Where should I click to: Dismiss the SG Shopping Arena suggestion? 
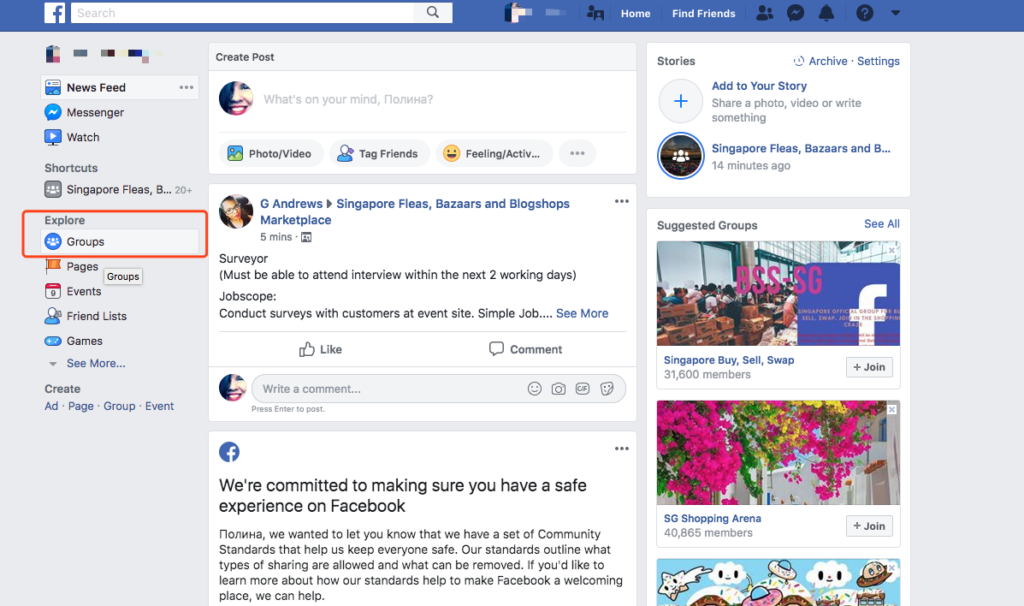click(891, 409)
